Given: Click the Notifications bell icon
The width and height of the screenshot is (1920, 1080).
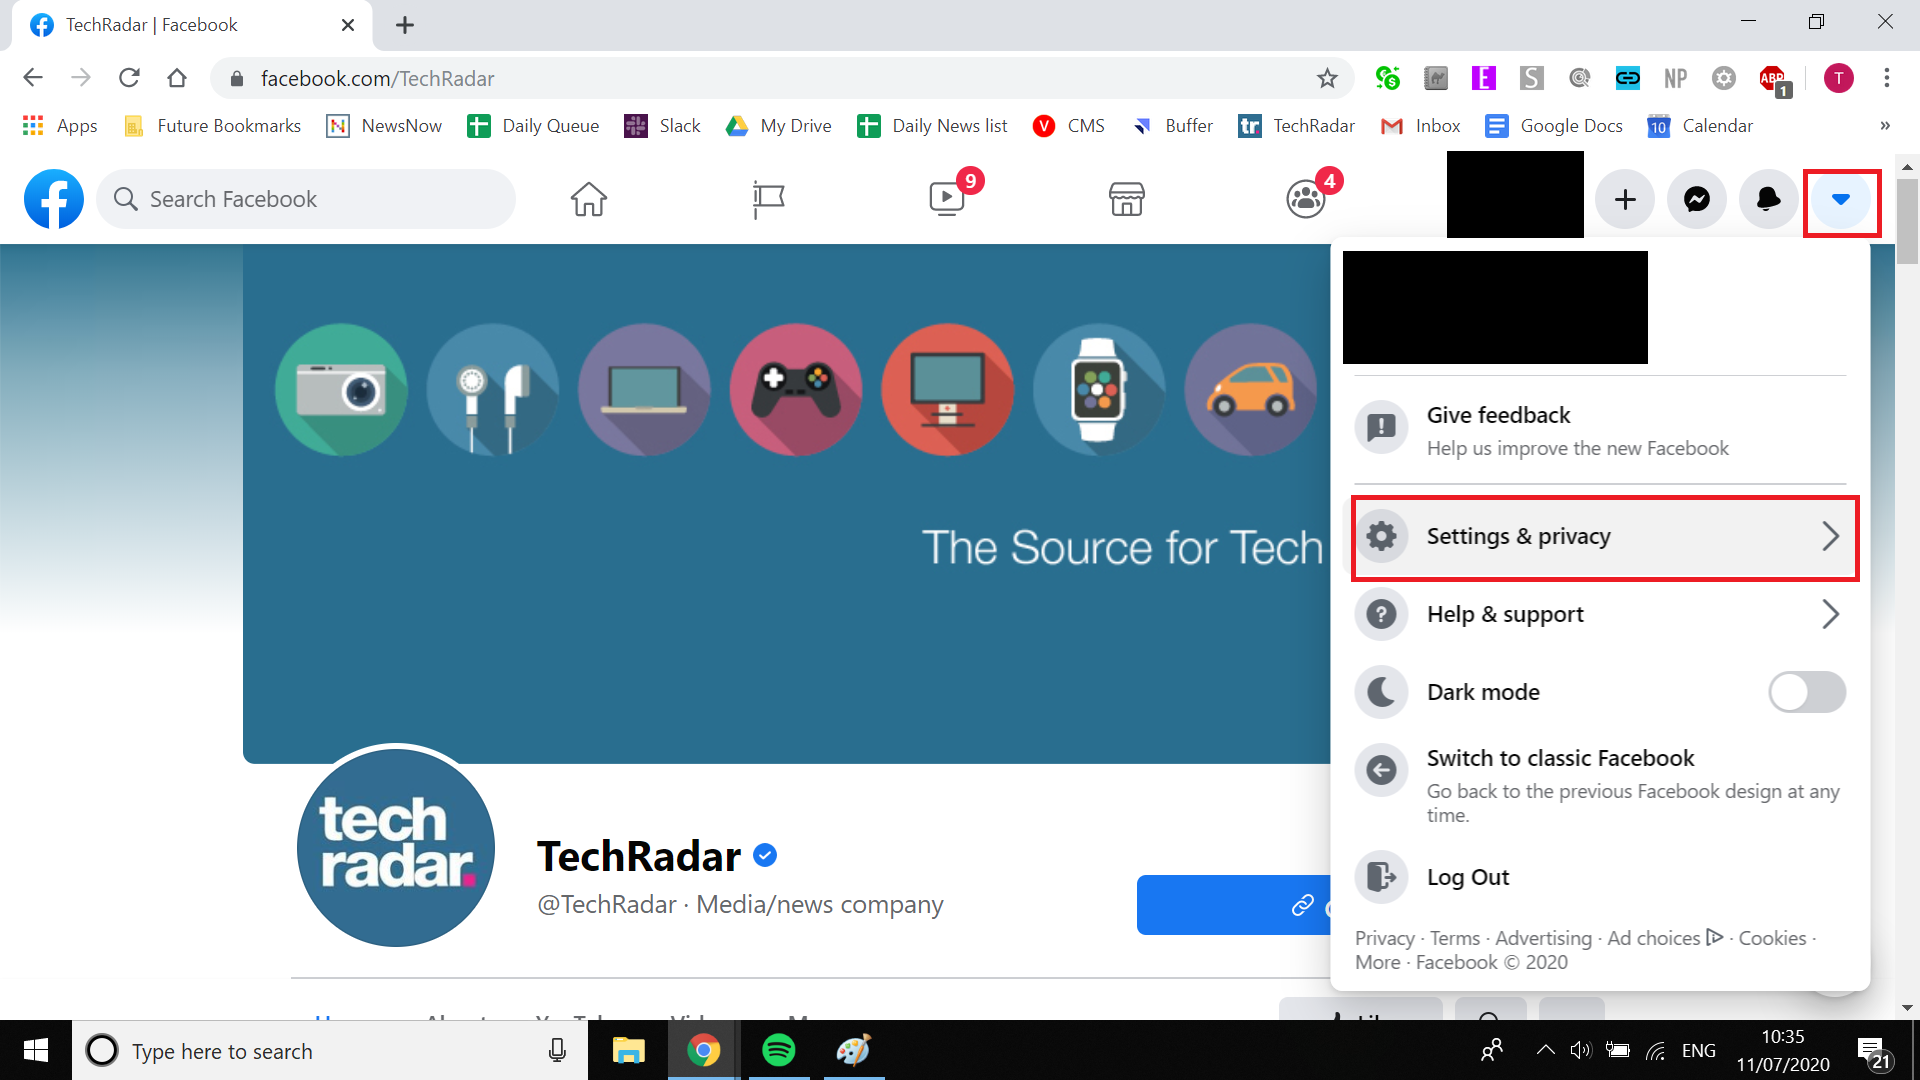Looking at the screenshot, I should [x=1767, y=199].
